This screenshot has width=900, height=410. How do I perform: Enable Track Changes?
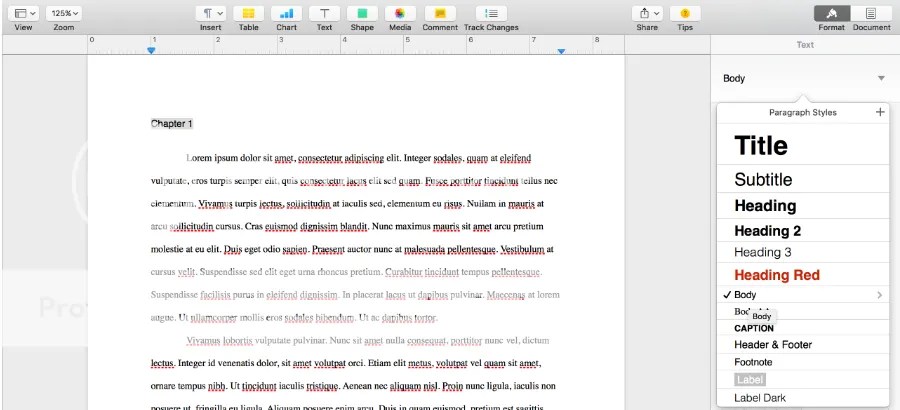point(491,13)
